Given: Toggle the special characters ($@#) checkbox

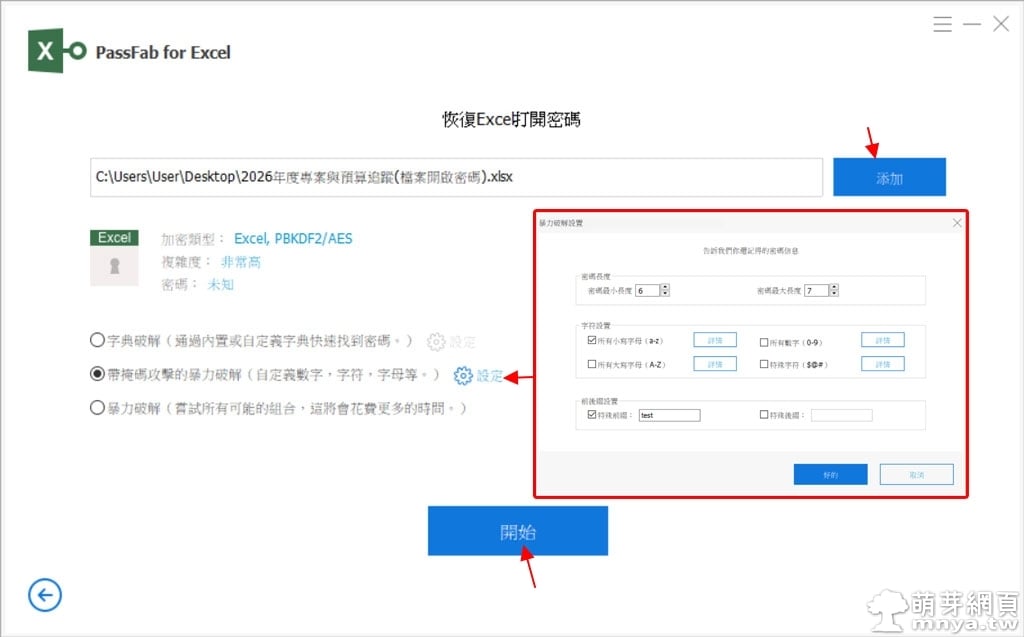Looking at the screenshot, I should coord(763,364).
